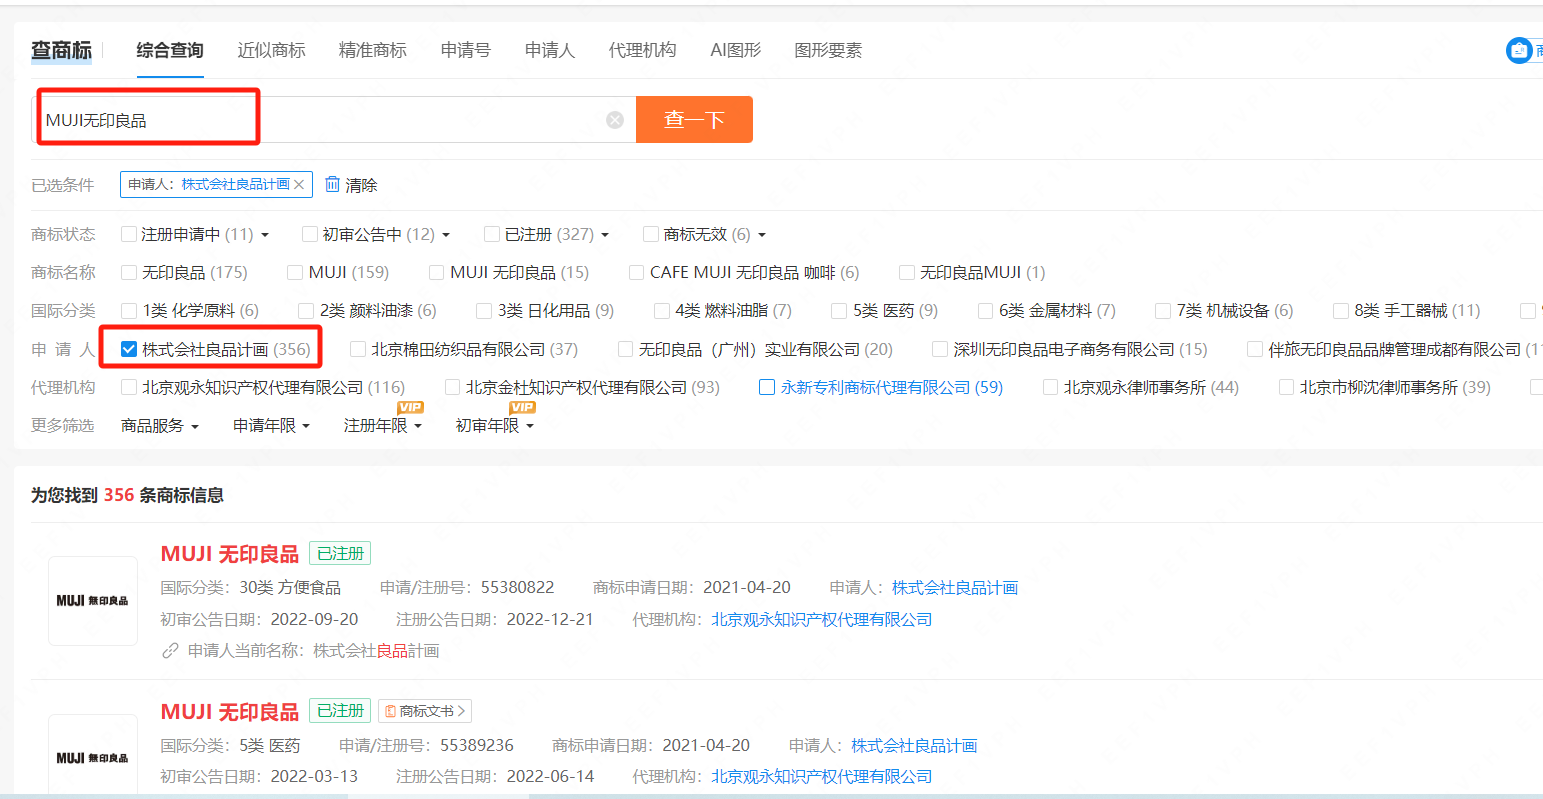Click the link icon beside 申请人当前名称
The width and height of the screenshot is (1543, 799).
coord(170,651)
